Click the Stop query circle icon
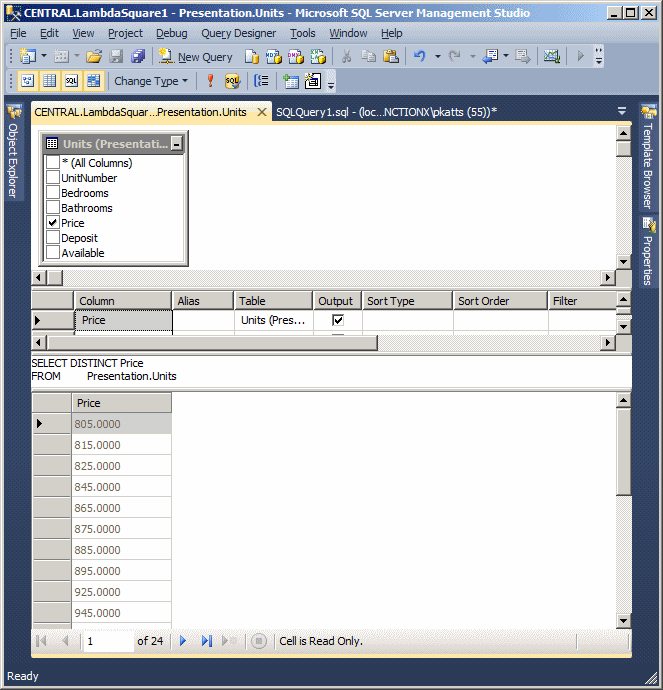The height and width of the screenshot is (690, 663). coord(259,641)
